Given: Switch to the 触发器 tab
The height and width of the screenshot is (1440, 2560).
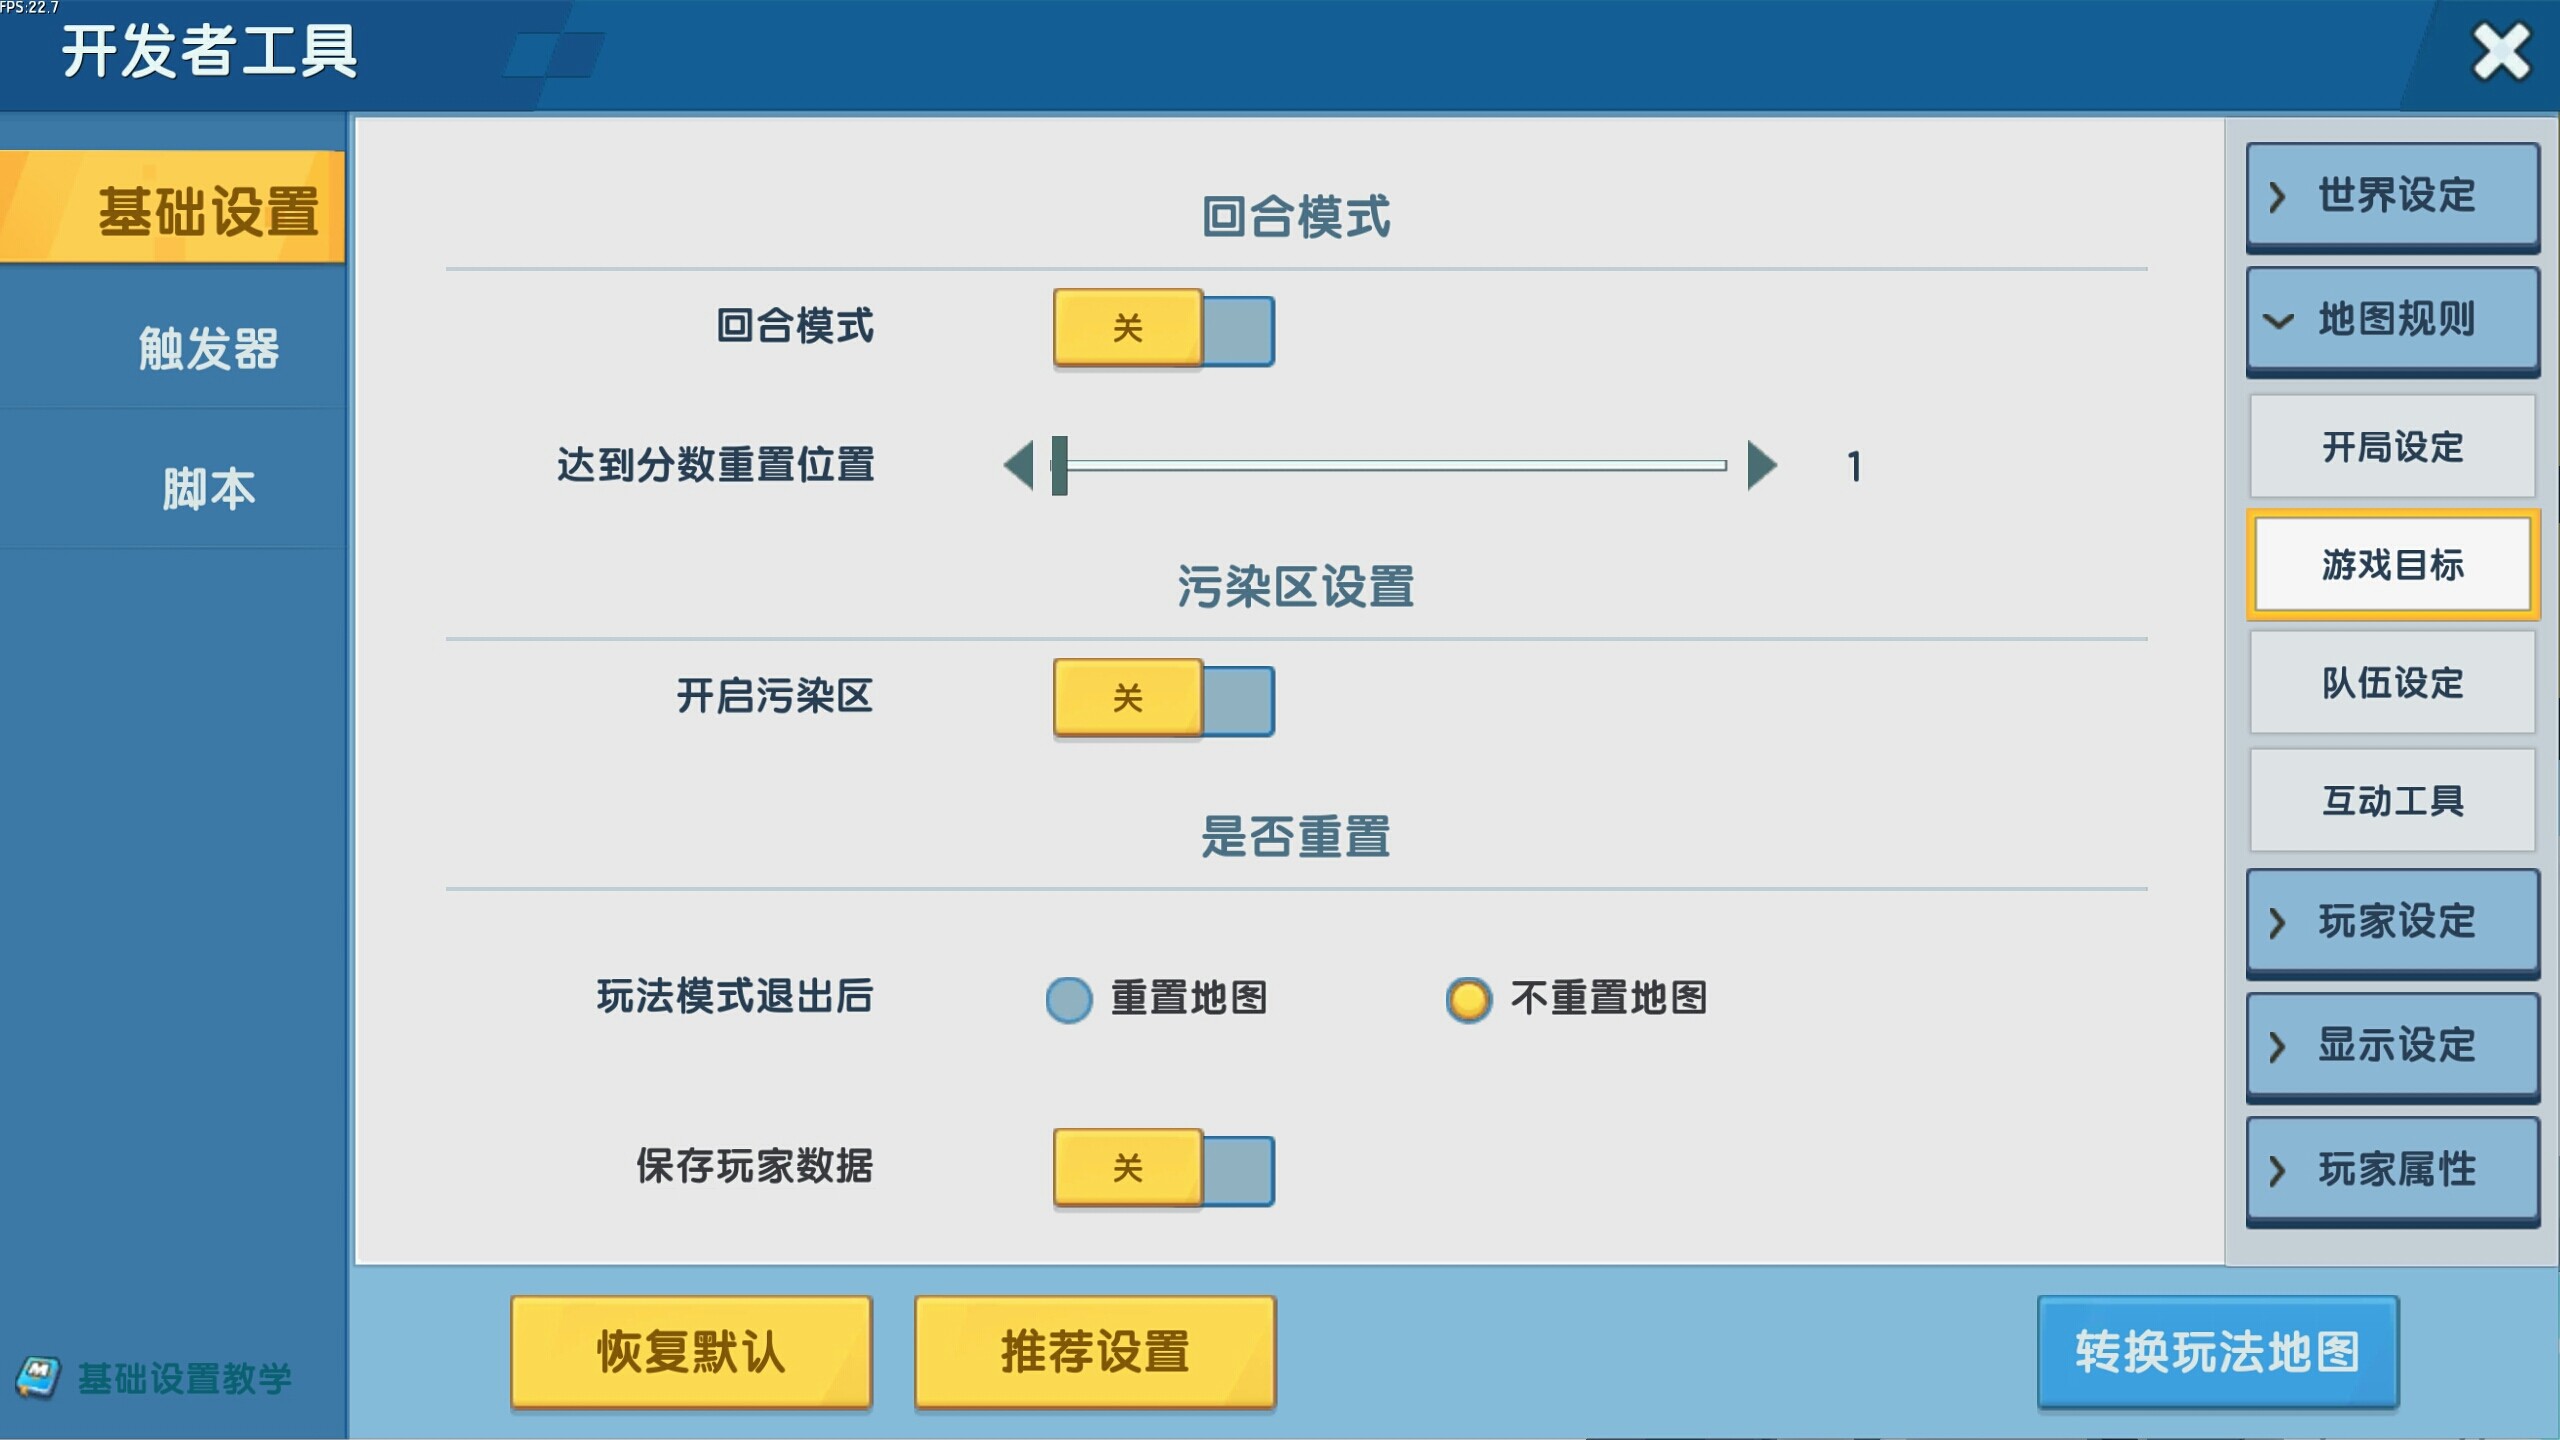Looking at the screenshot, I should click(208, 349).
